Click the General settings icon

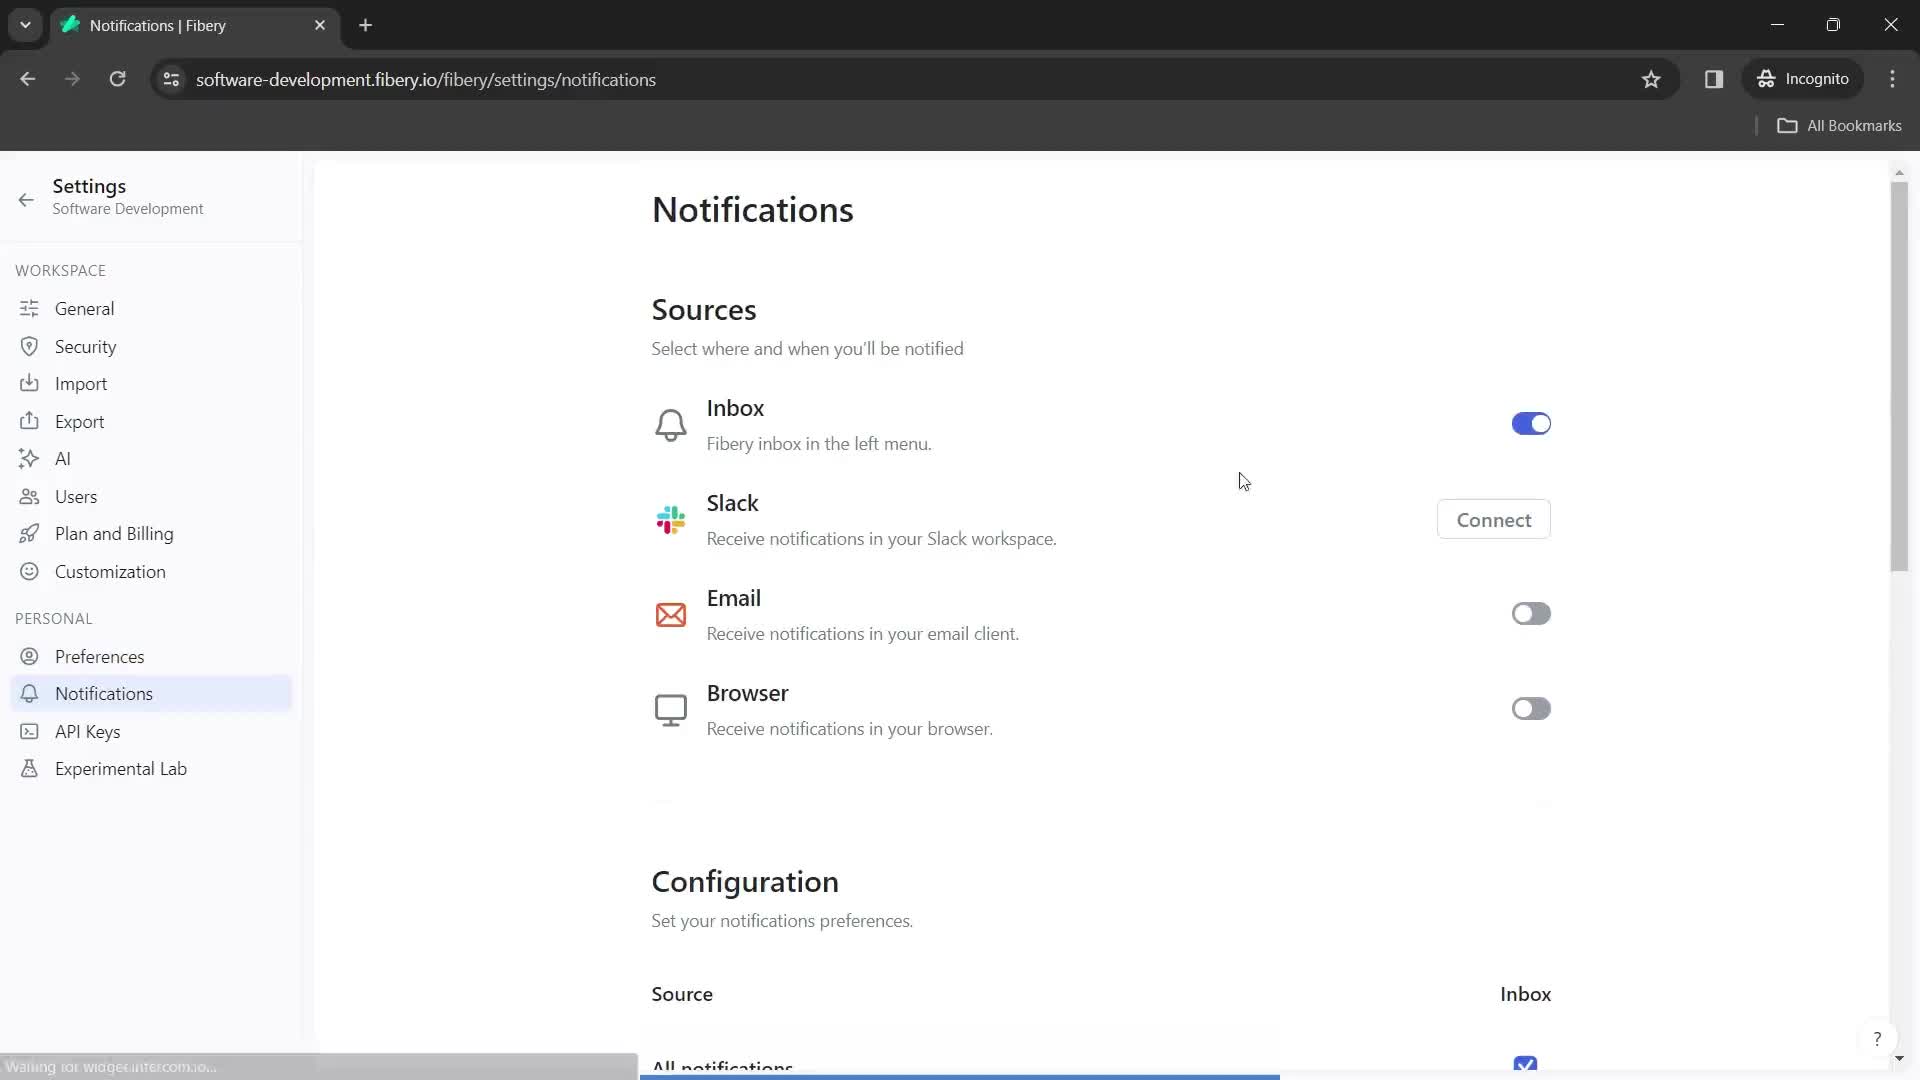[28, 309]
